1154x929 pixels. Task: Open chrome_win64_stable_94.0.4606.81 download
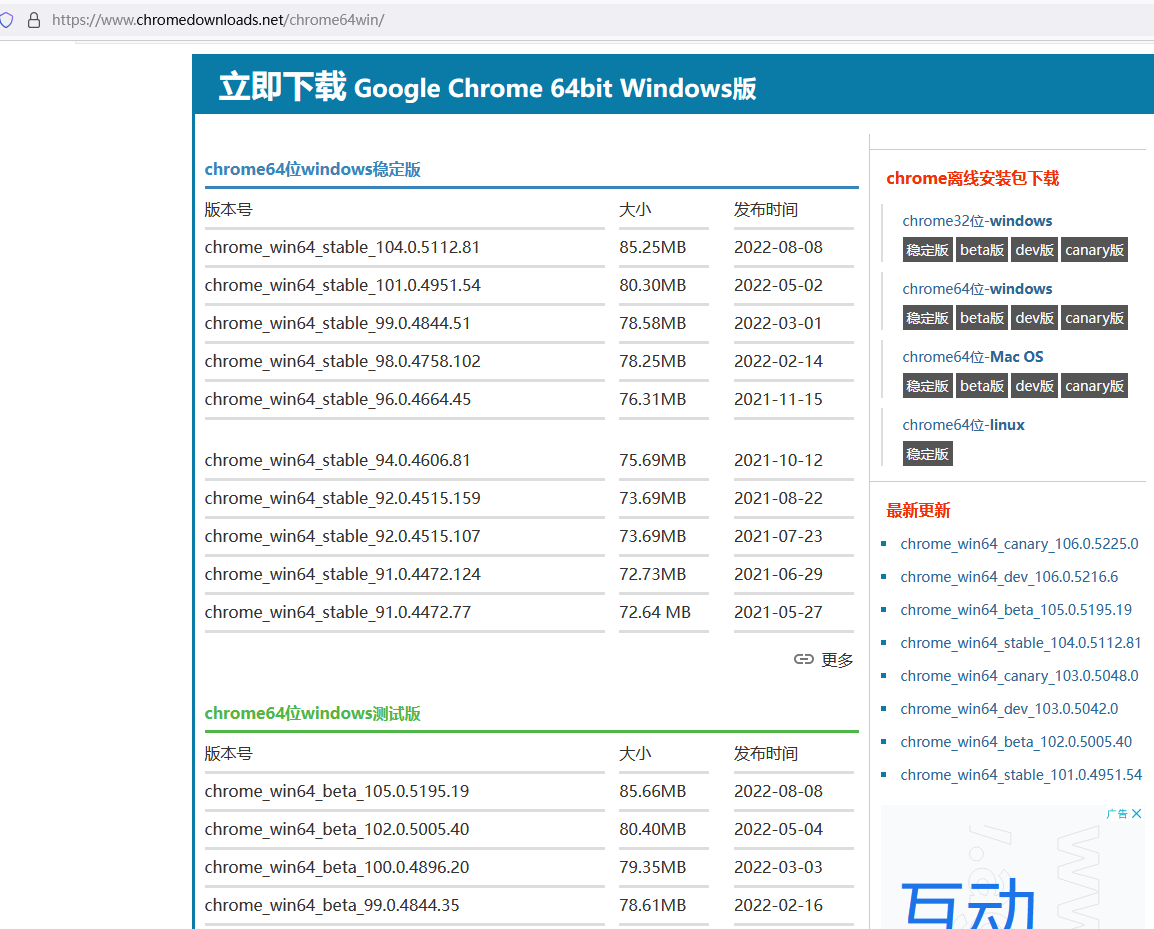[337, 461]
